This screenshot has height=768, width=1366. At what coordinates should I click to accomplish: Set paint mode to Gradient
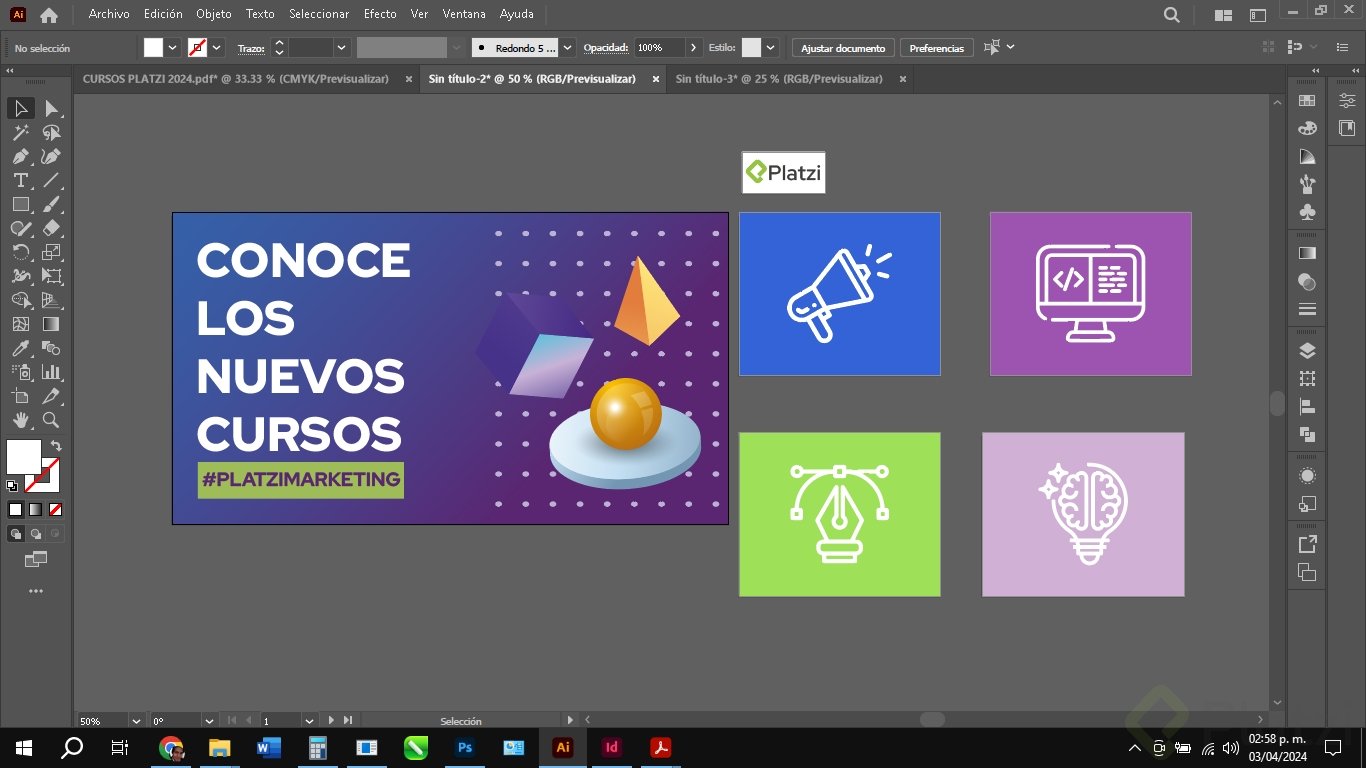(x=35, y=509)
